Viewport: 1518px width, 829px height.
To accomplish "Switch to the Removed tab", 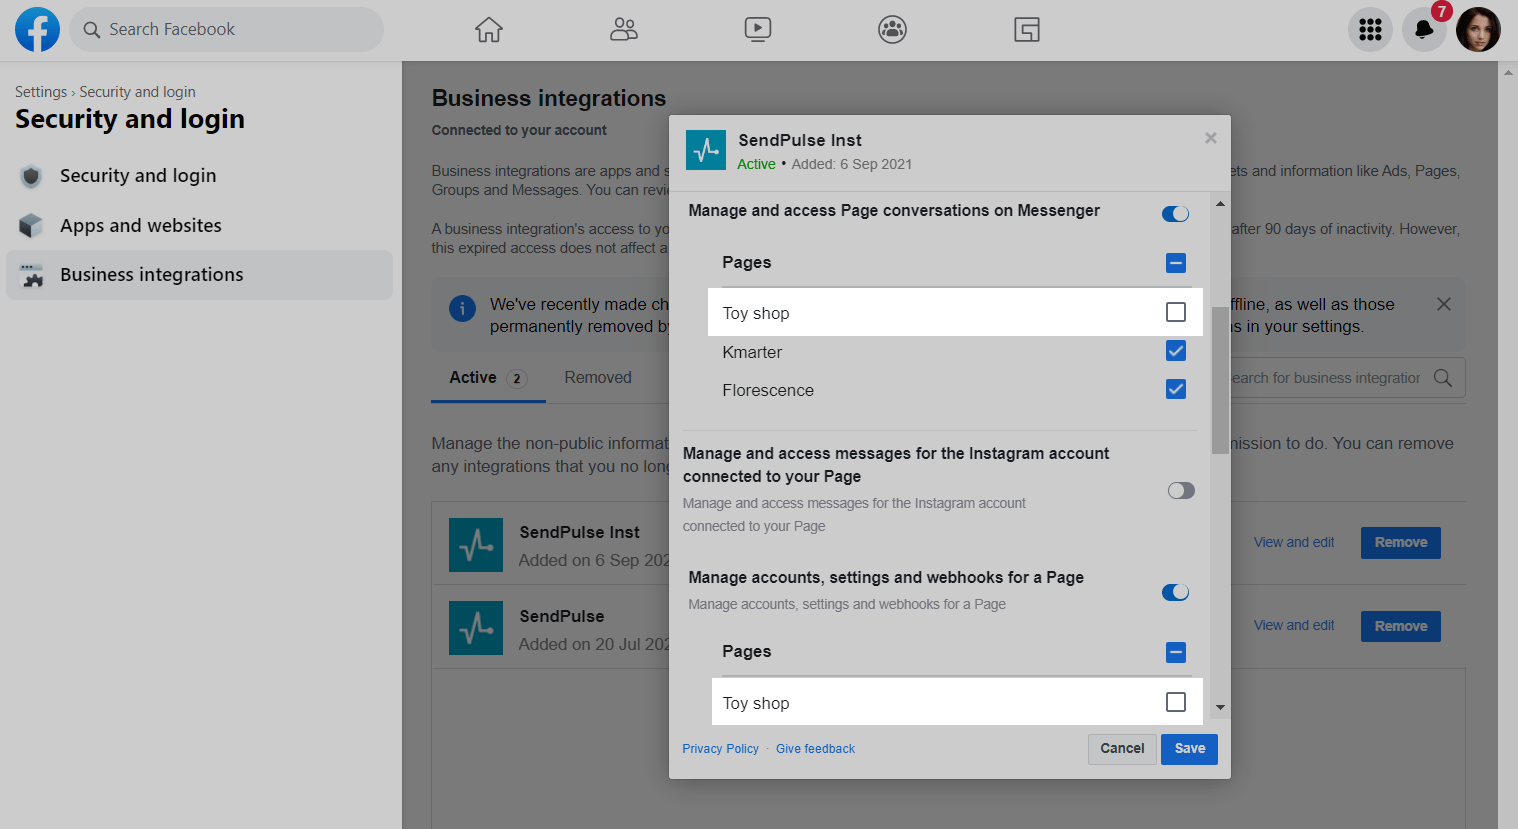I will click(598, 378).
